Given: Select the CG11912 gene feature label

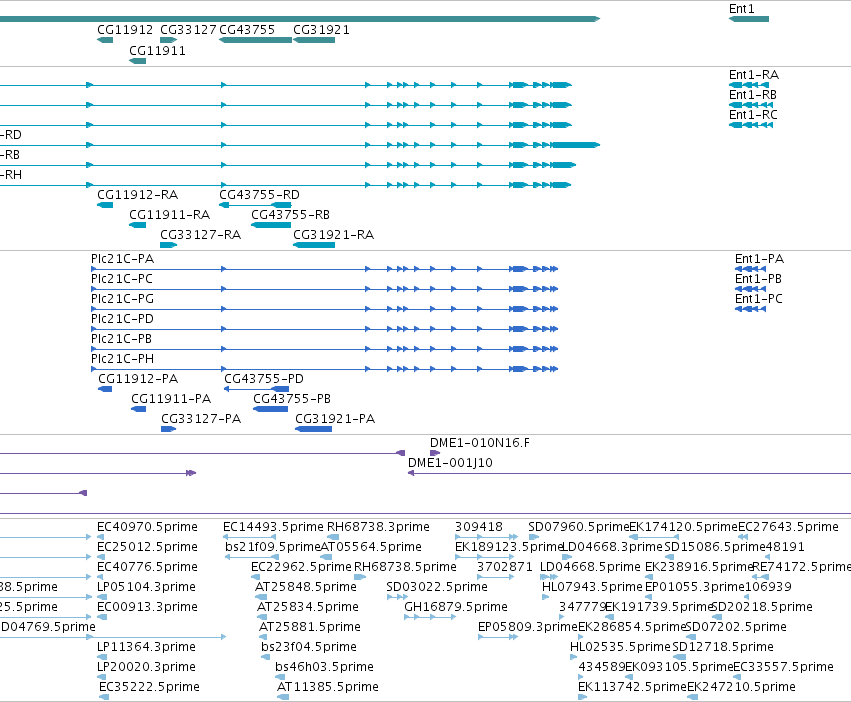Looking at the screenshot, I should pyautogui.click(x=125, y=30).
